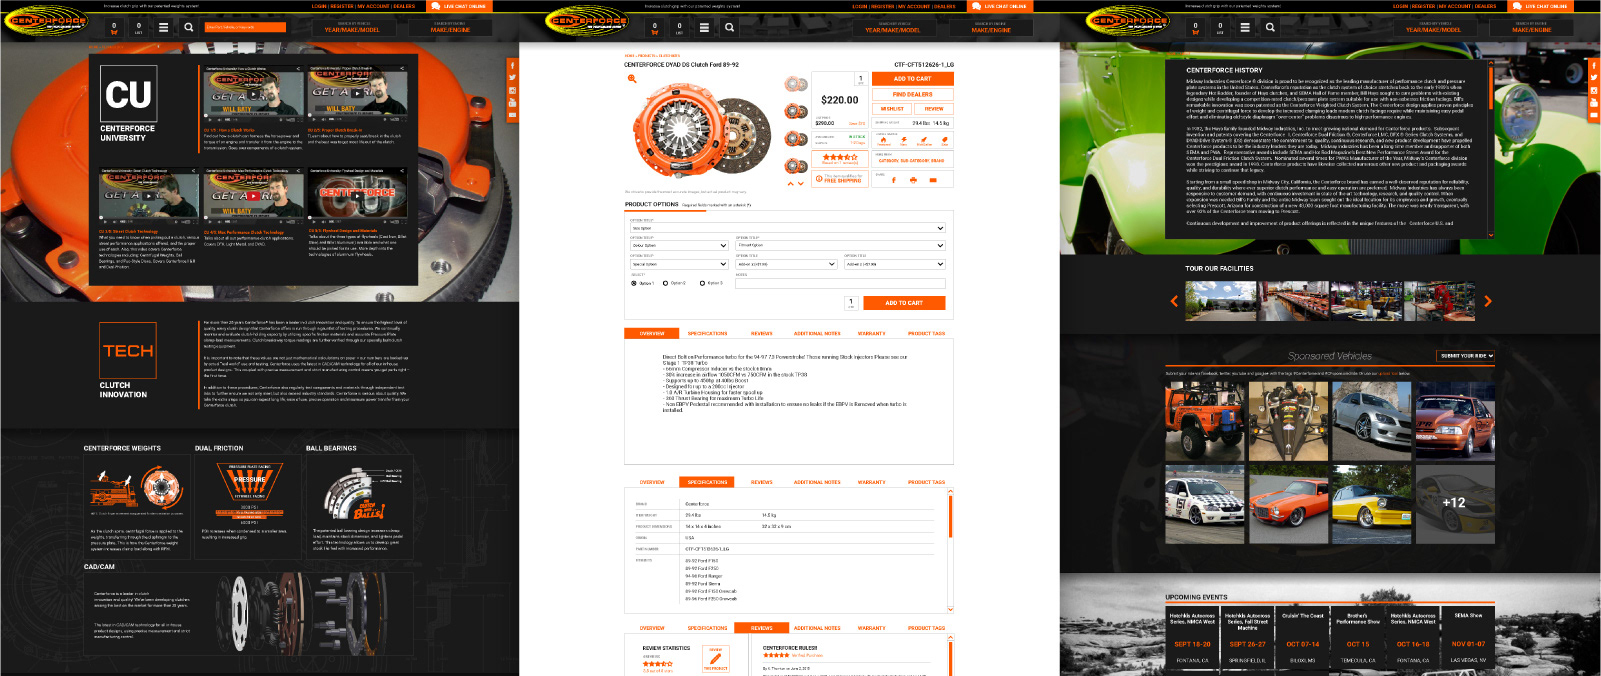Click the search magnifier in the middle page header

[729, 28]
